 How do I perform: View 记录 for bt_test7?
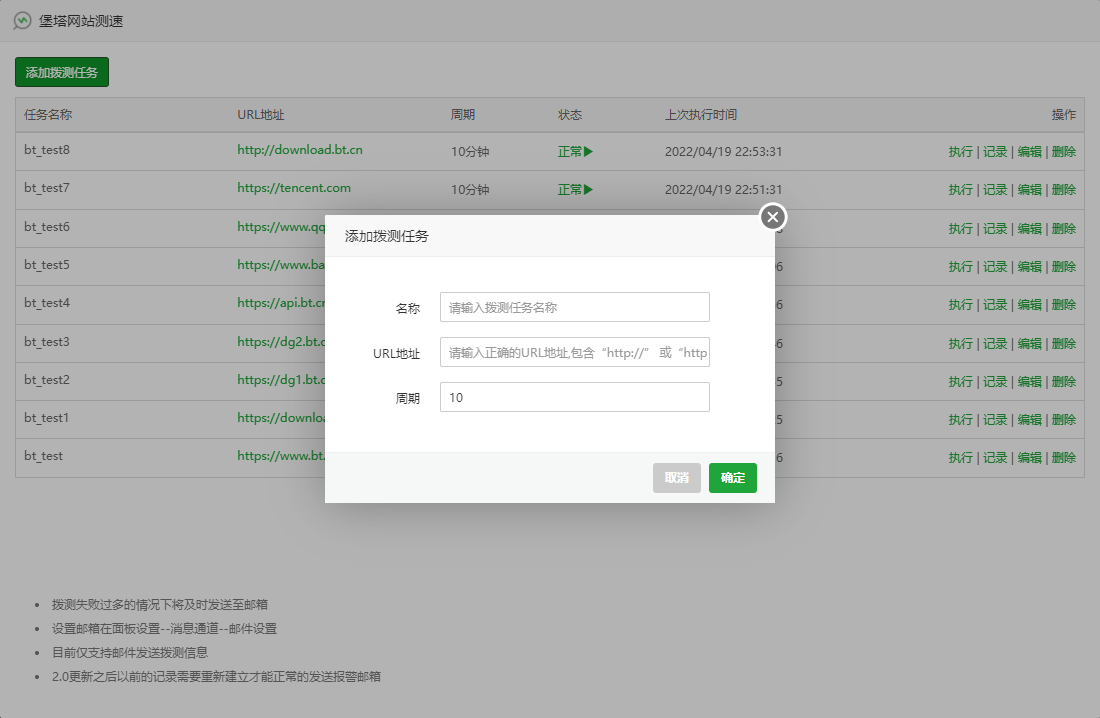(x=995, y=190)
